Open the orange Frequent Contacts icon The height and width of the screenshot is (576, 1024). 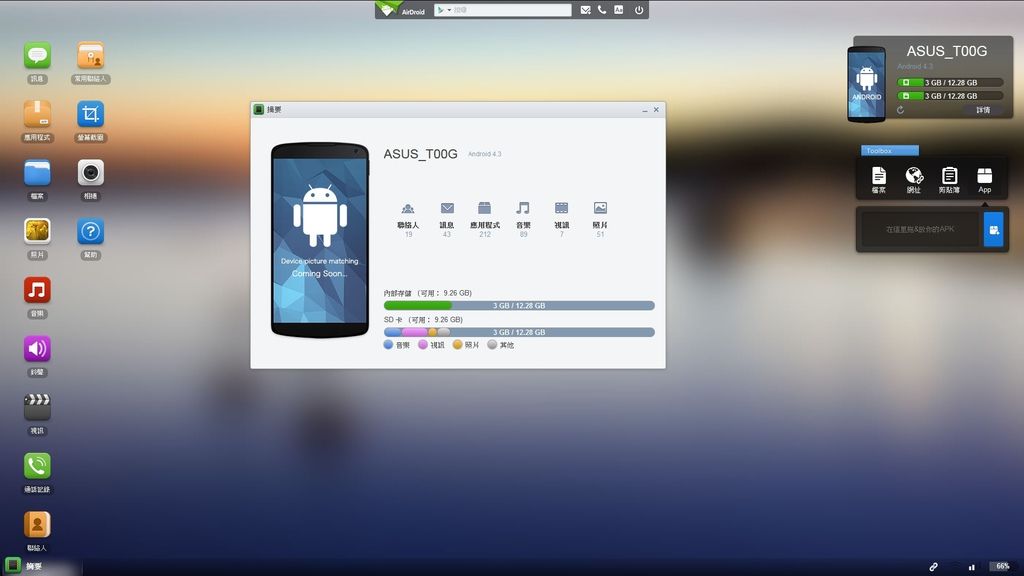pyautogui.click(x=91, y=56)
